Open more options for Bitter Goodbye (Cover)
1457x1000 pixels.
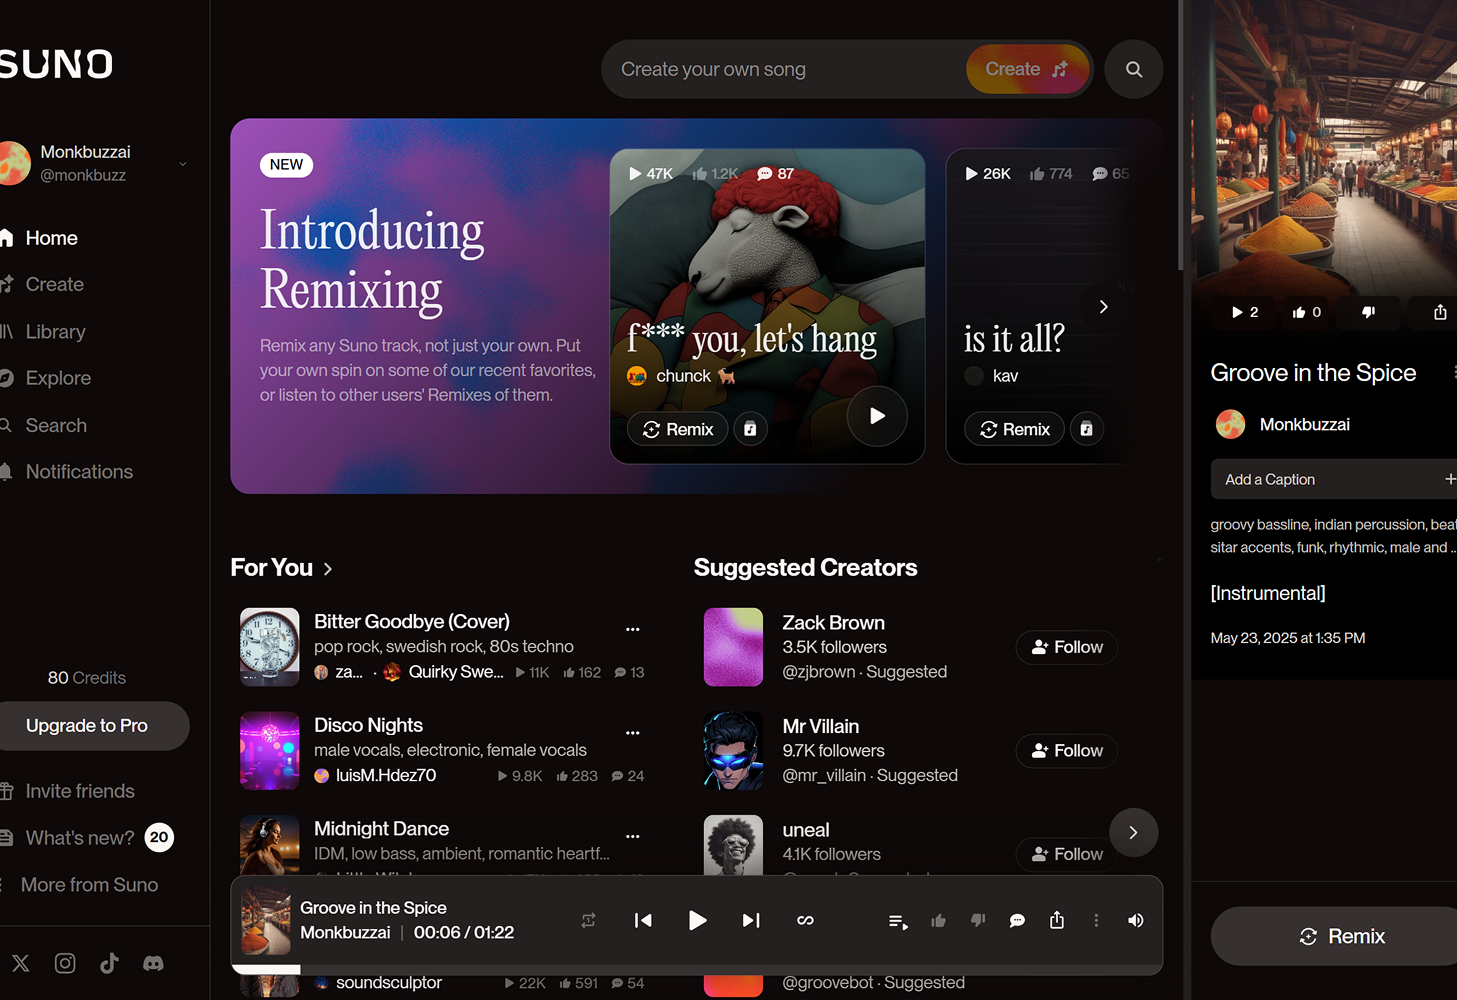(x=633, y=629)
